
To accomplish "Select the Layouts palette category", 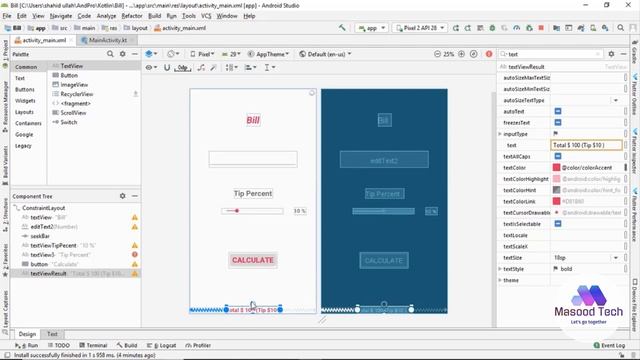I will [x=24, y=112].
